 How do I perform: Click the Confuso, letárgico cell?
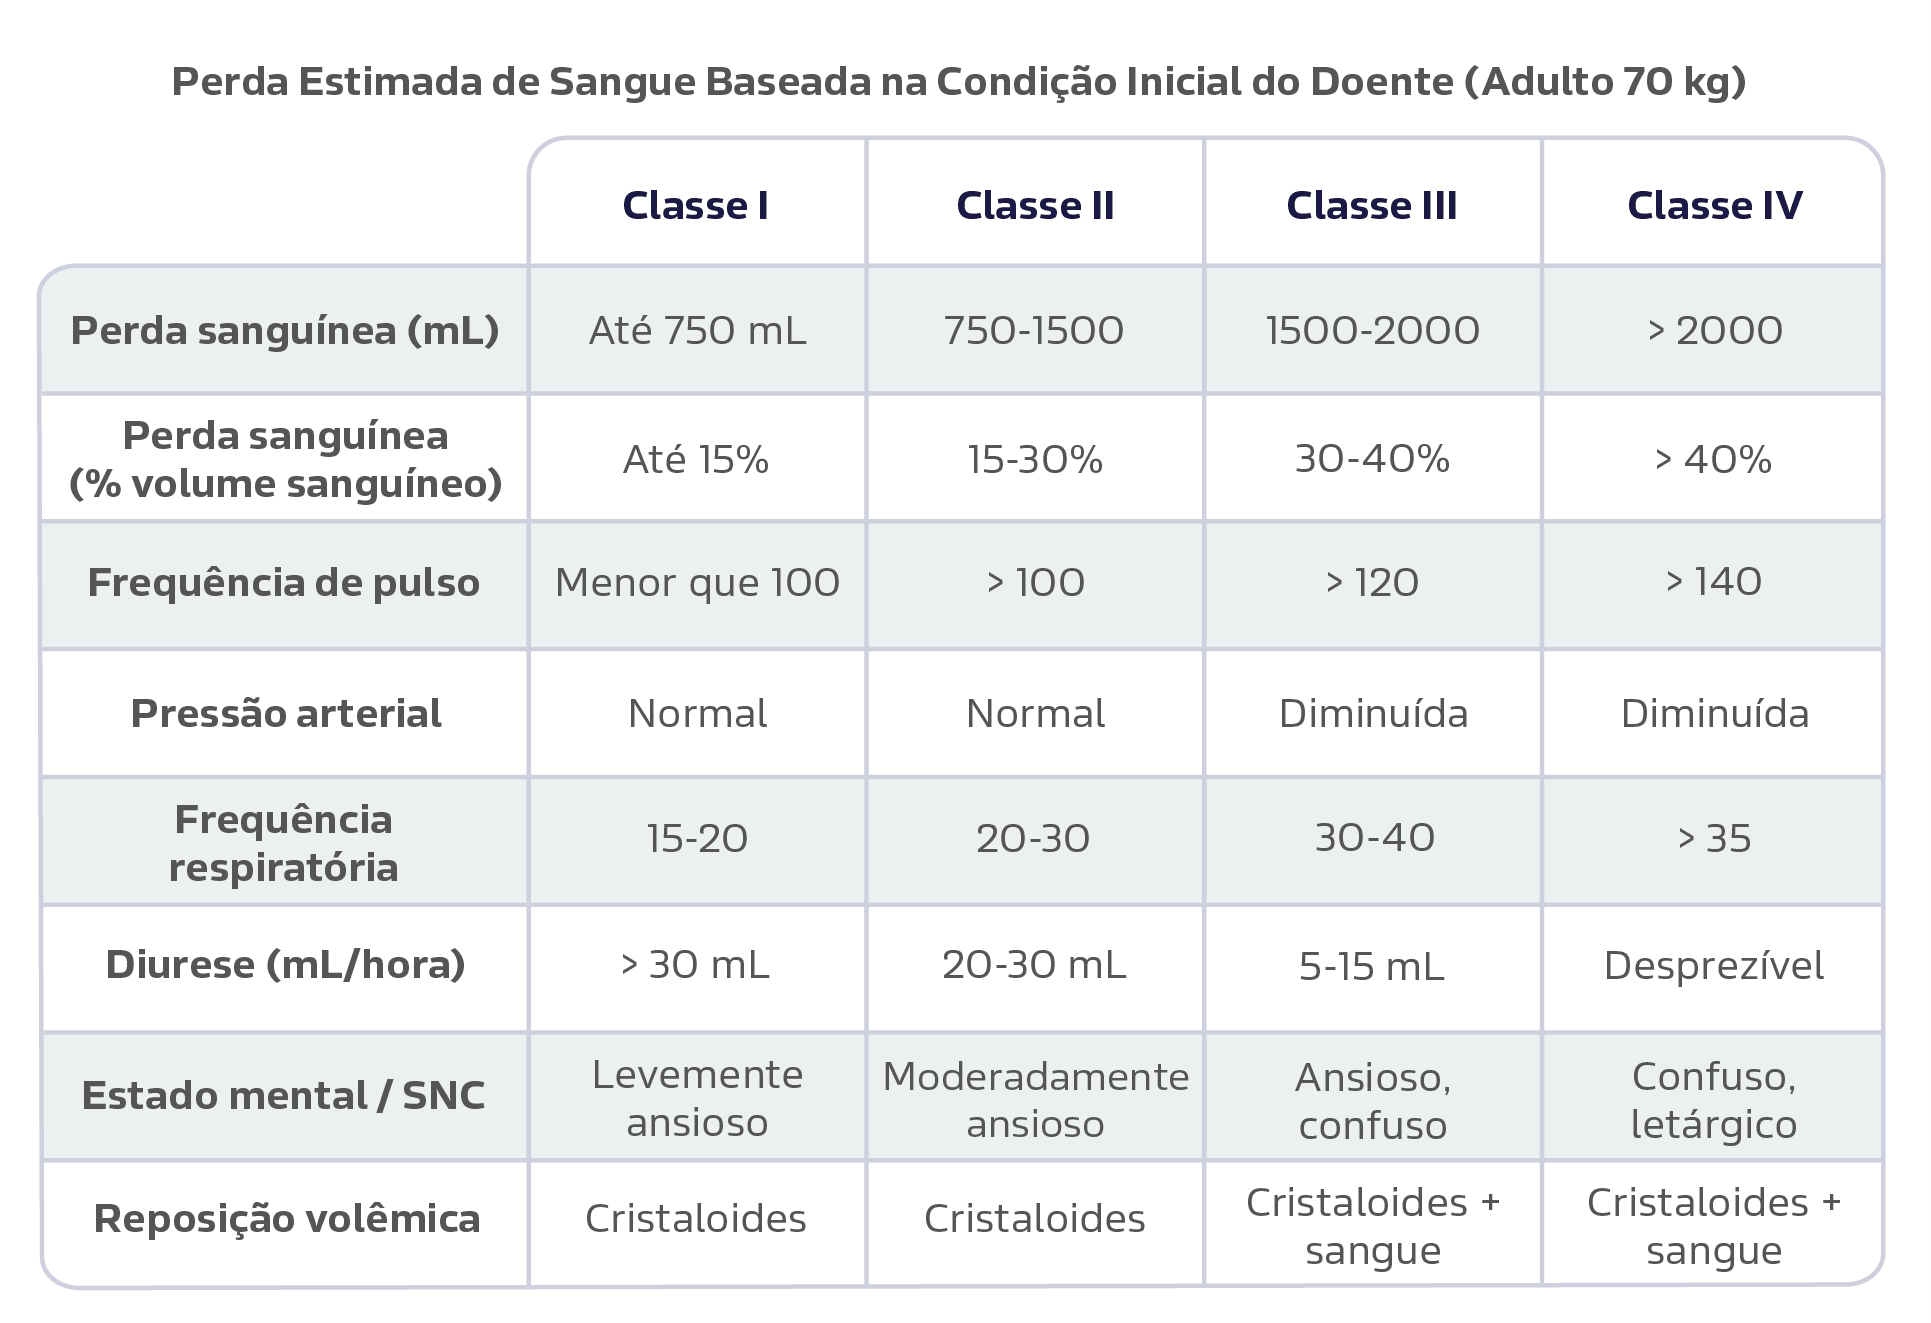1714,1100
